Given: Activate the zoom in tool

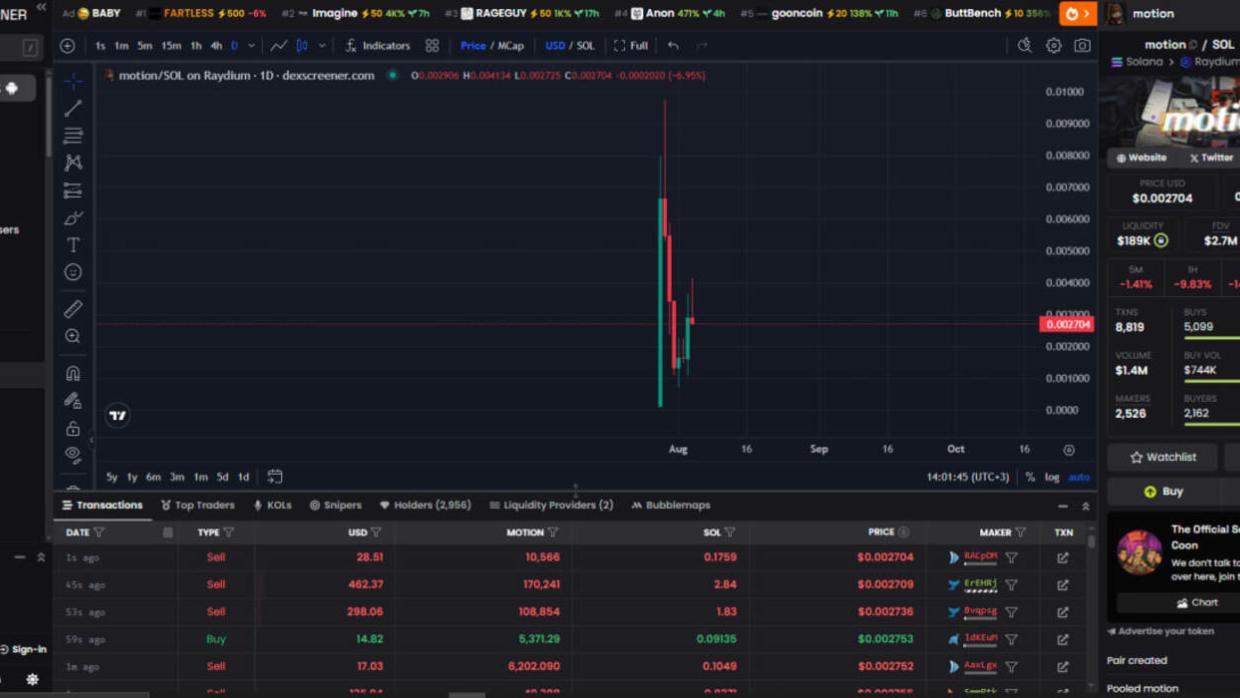Looking at the screenshot, I should pyautogui.click(x=73, y=336).
